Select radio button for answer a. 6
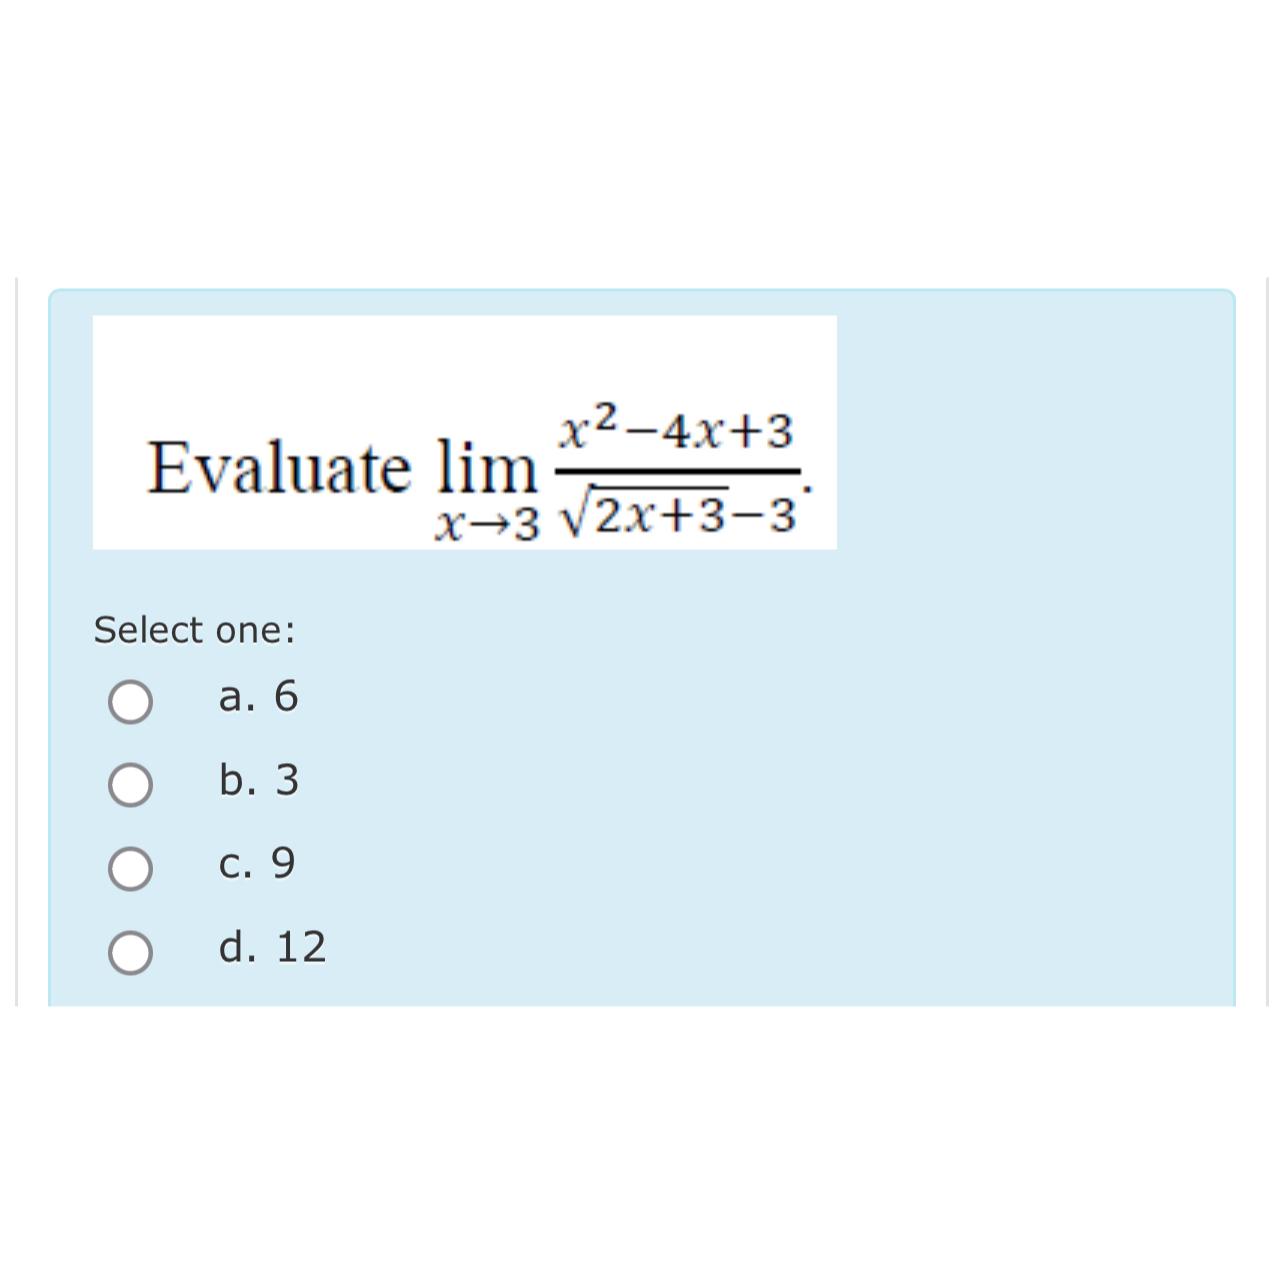This screenshot has height=1284, width=1284. tap(131, 701)
